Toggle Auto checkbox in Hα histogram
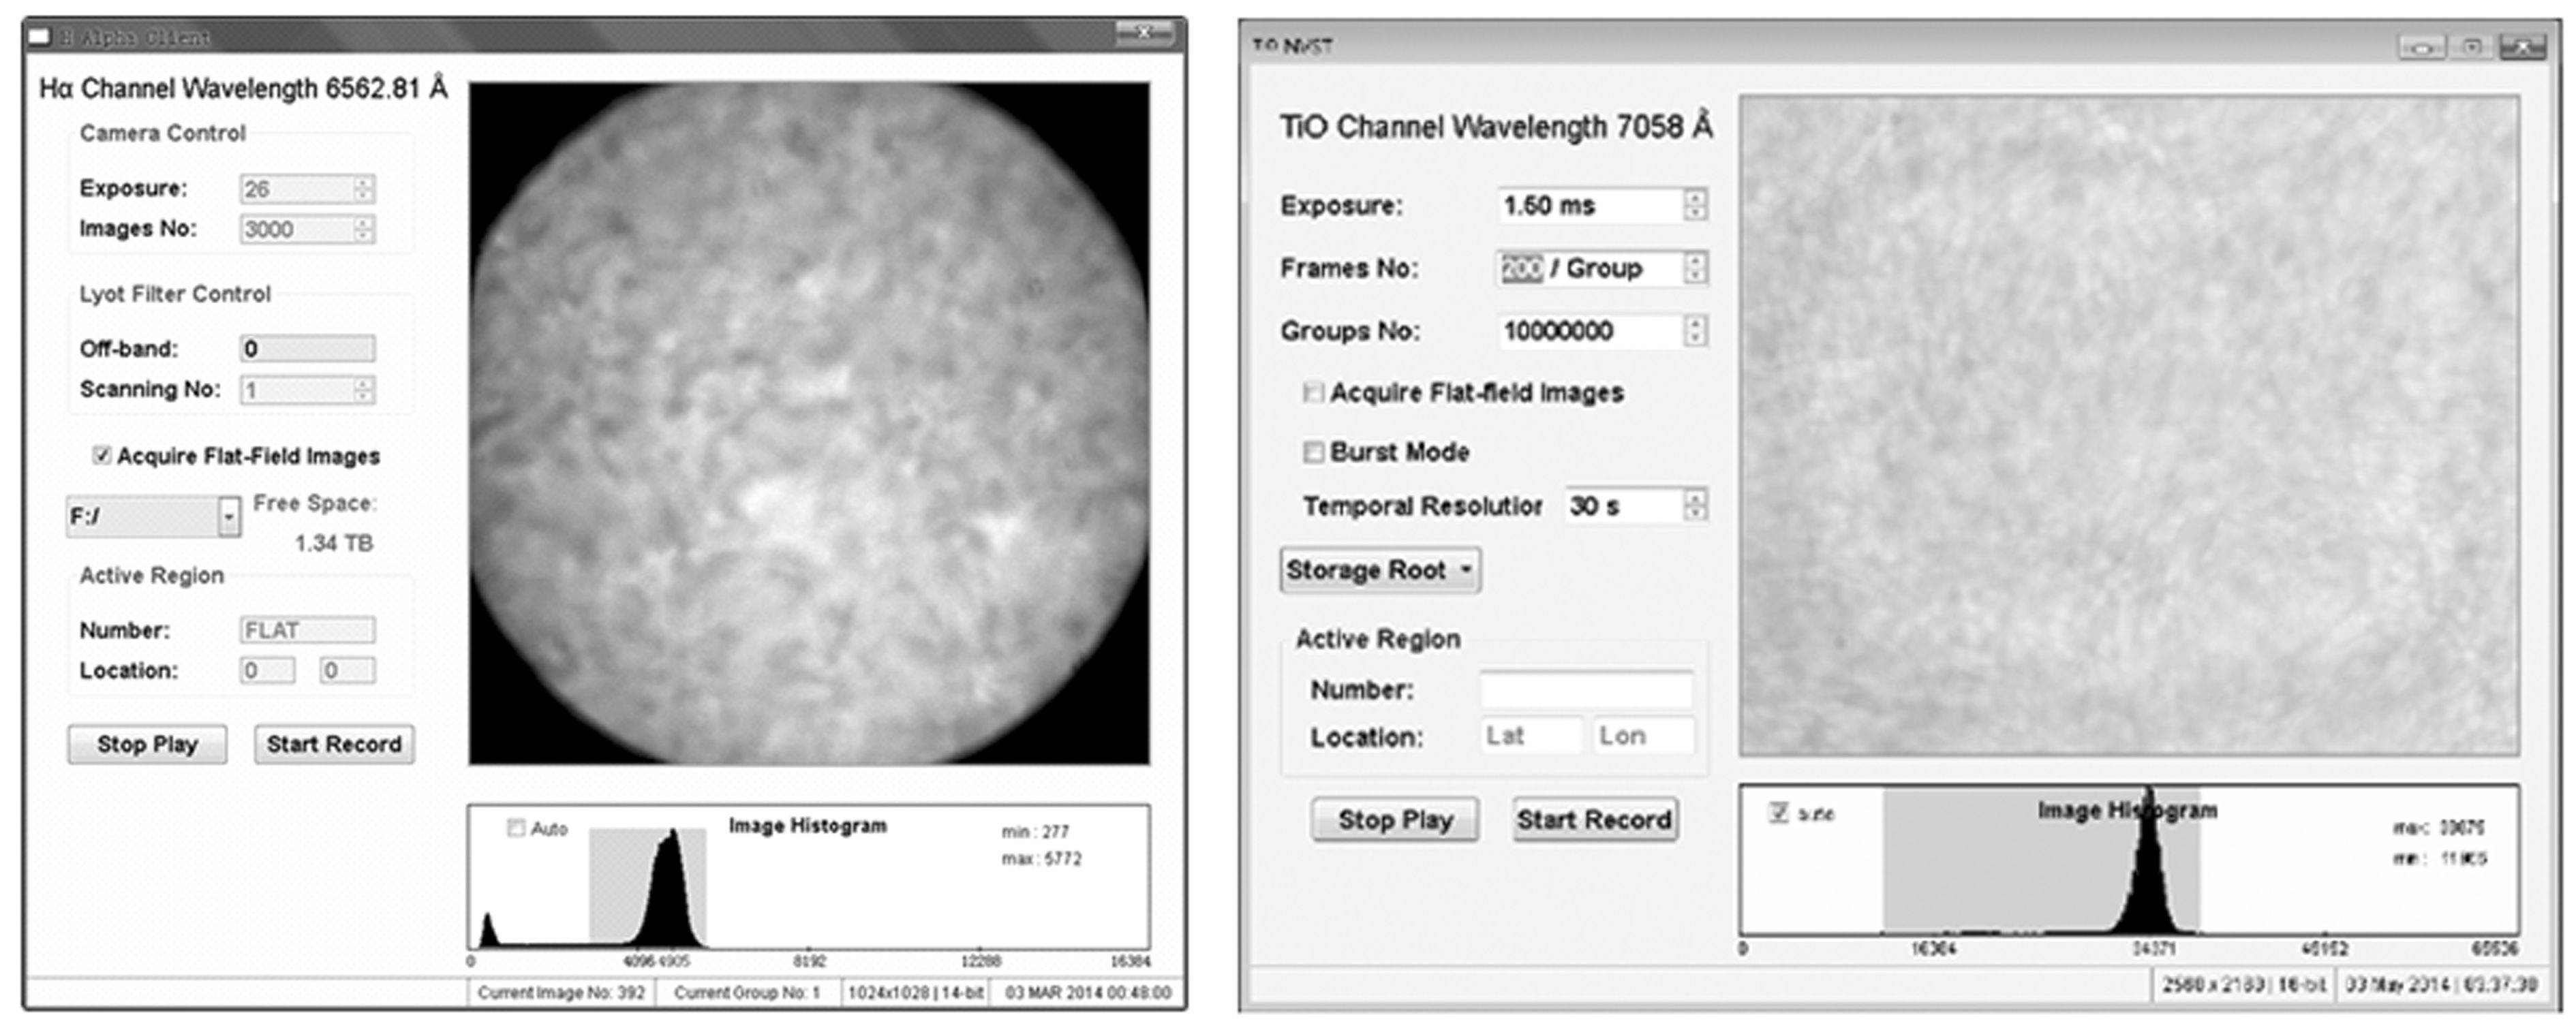Screen dimensions: 2576x1030 (516, 828)
